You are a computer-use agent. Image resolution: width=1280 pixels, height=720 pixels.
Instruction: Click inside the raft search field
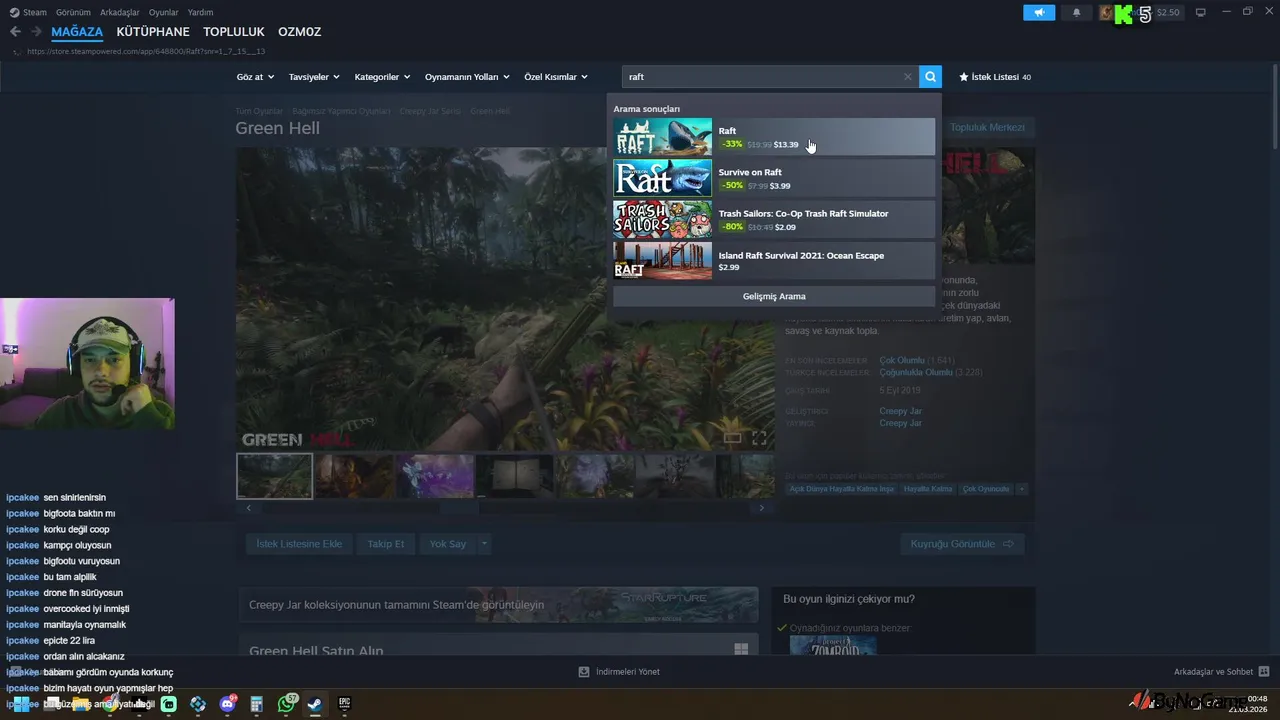pos(762,77)
